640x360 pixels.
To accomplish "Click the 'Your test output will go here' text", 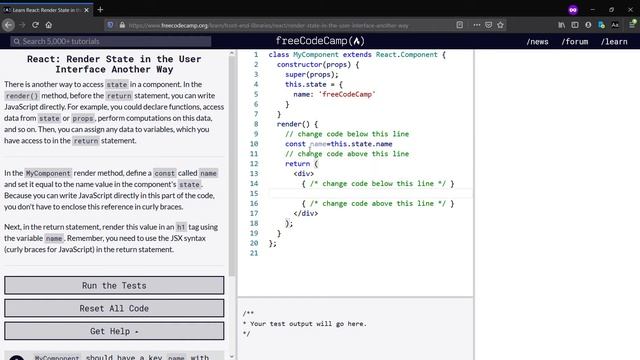I will point(308,324).
